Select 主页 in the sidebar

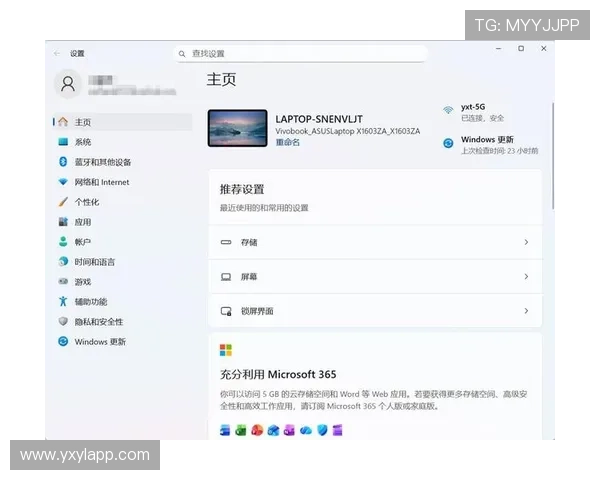122,122
